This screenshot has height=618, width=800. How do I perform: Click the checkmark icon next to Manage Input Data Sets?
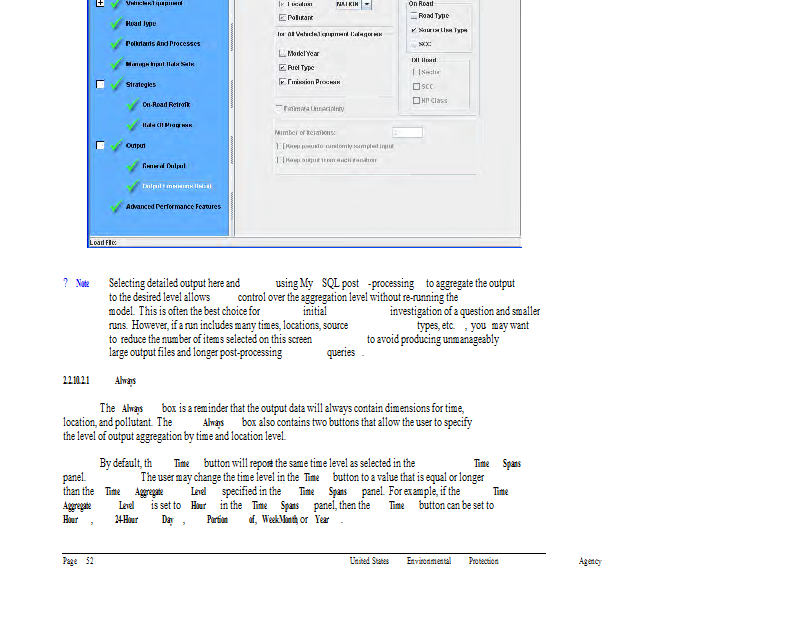116,64
